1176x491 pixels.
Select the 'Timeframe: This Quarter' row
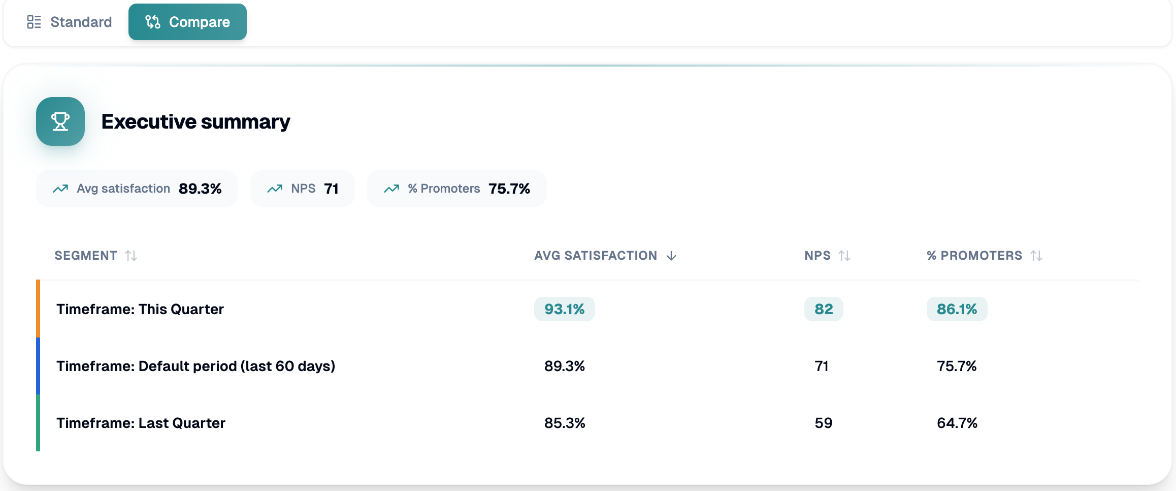(x=588, y=309)
